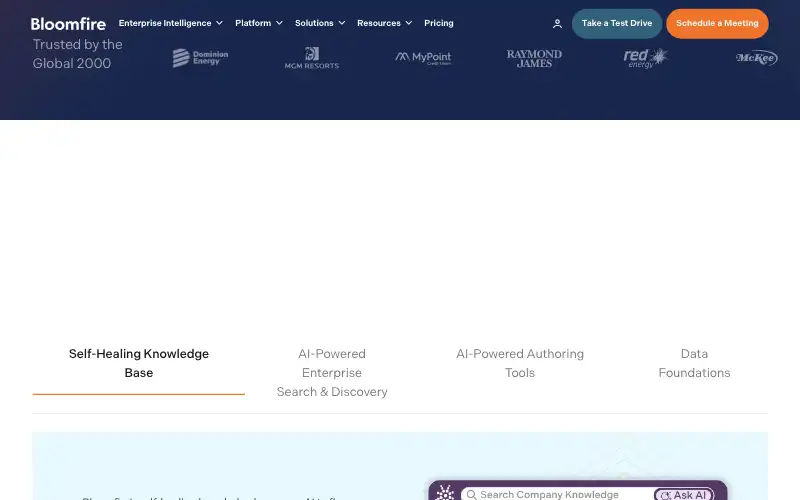This screenshot has height=500, width=800.
Task: Expand the Resources dropdown
Action: click(x=384, y=23)
